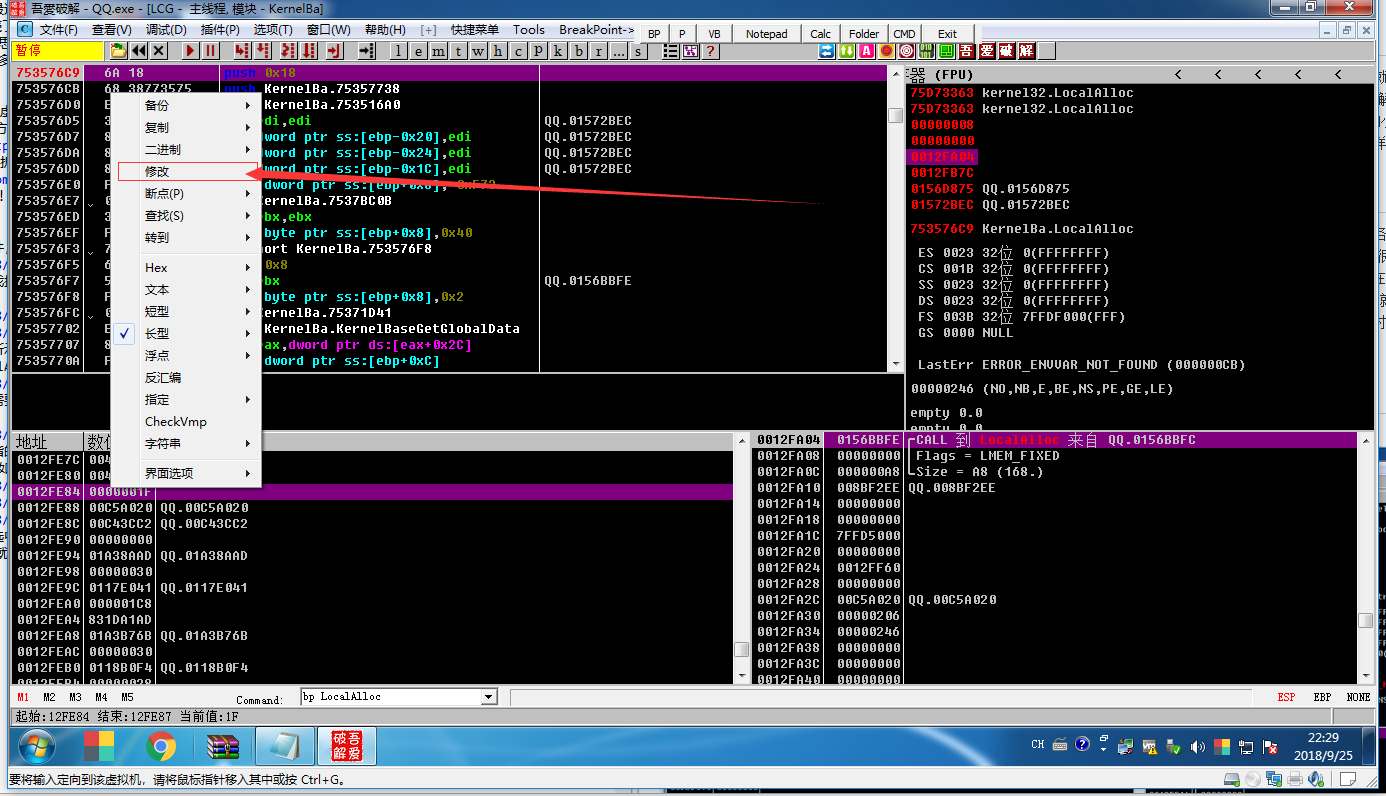
Task: Expand the Hex submenu
Action: point(186,268)
